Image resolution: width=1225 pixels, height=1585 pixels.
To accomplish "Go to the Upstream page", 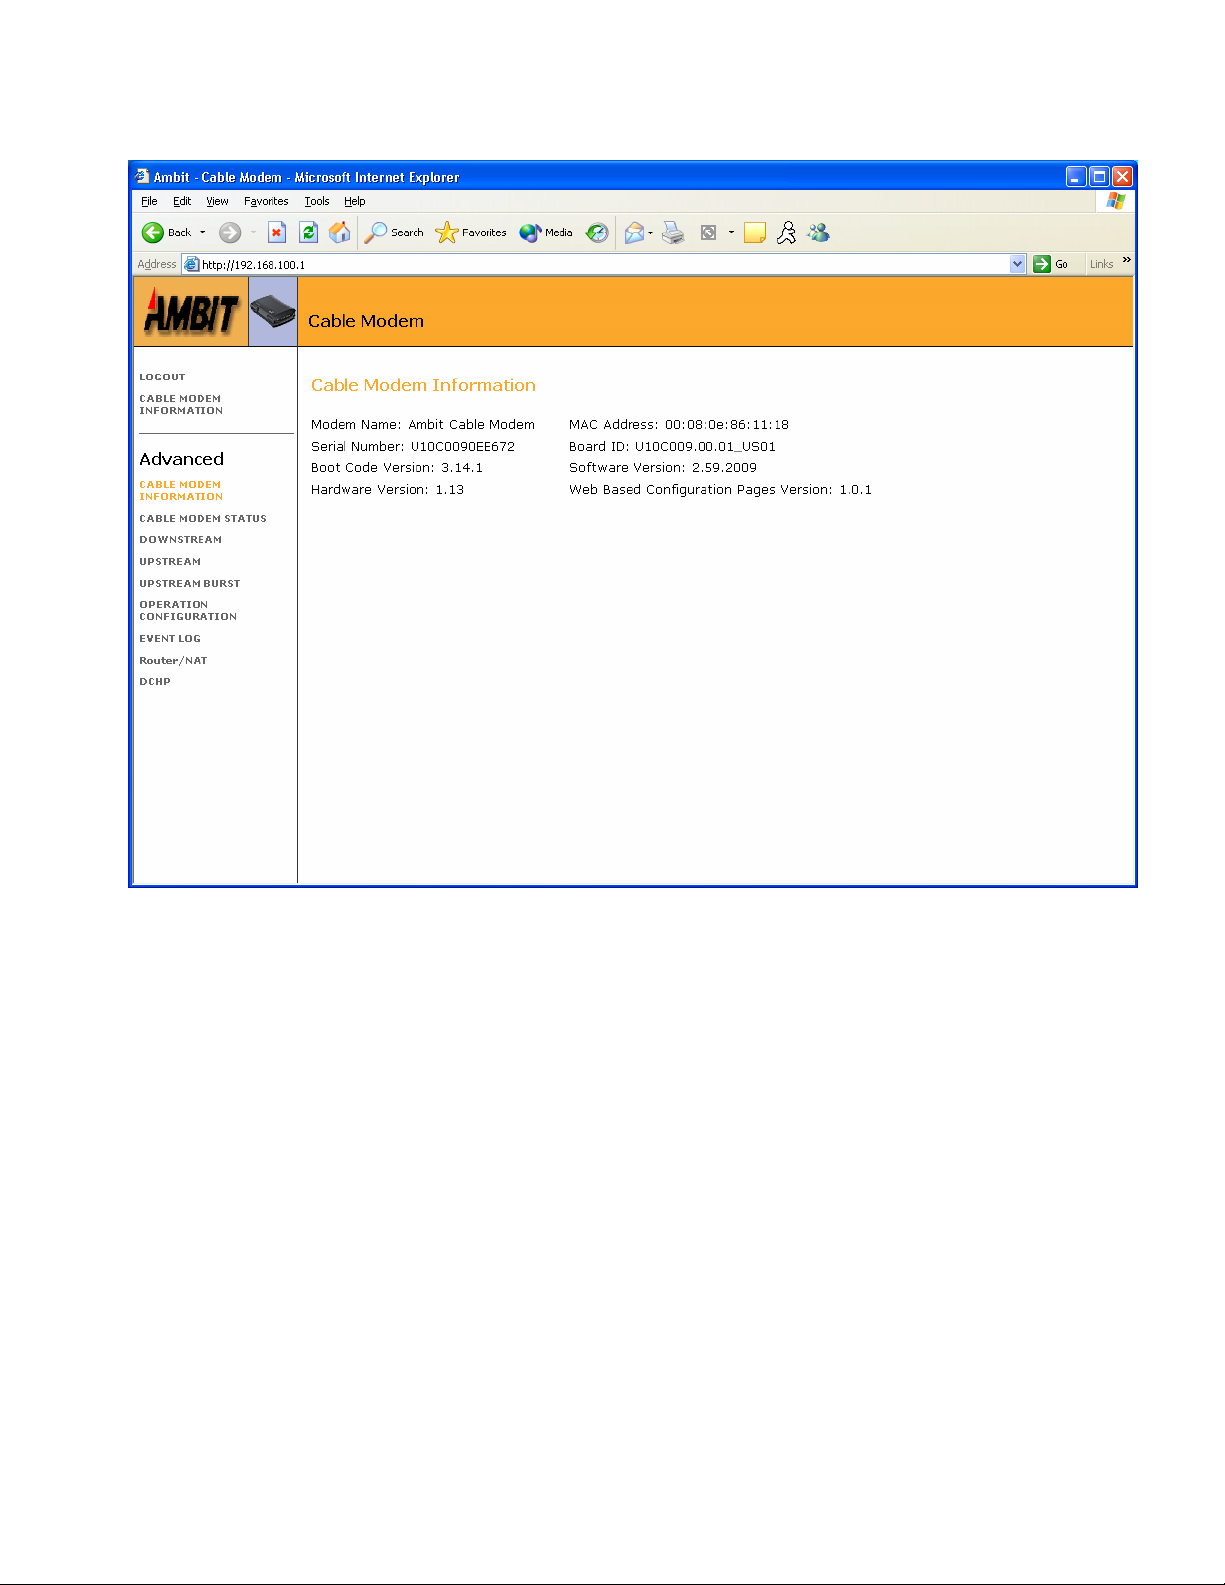I will tap(170, 561).
